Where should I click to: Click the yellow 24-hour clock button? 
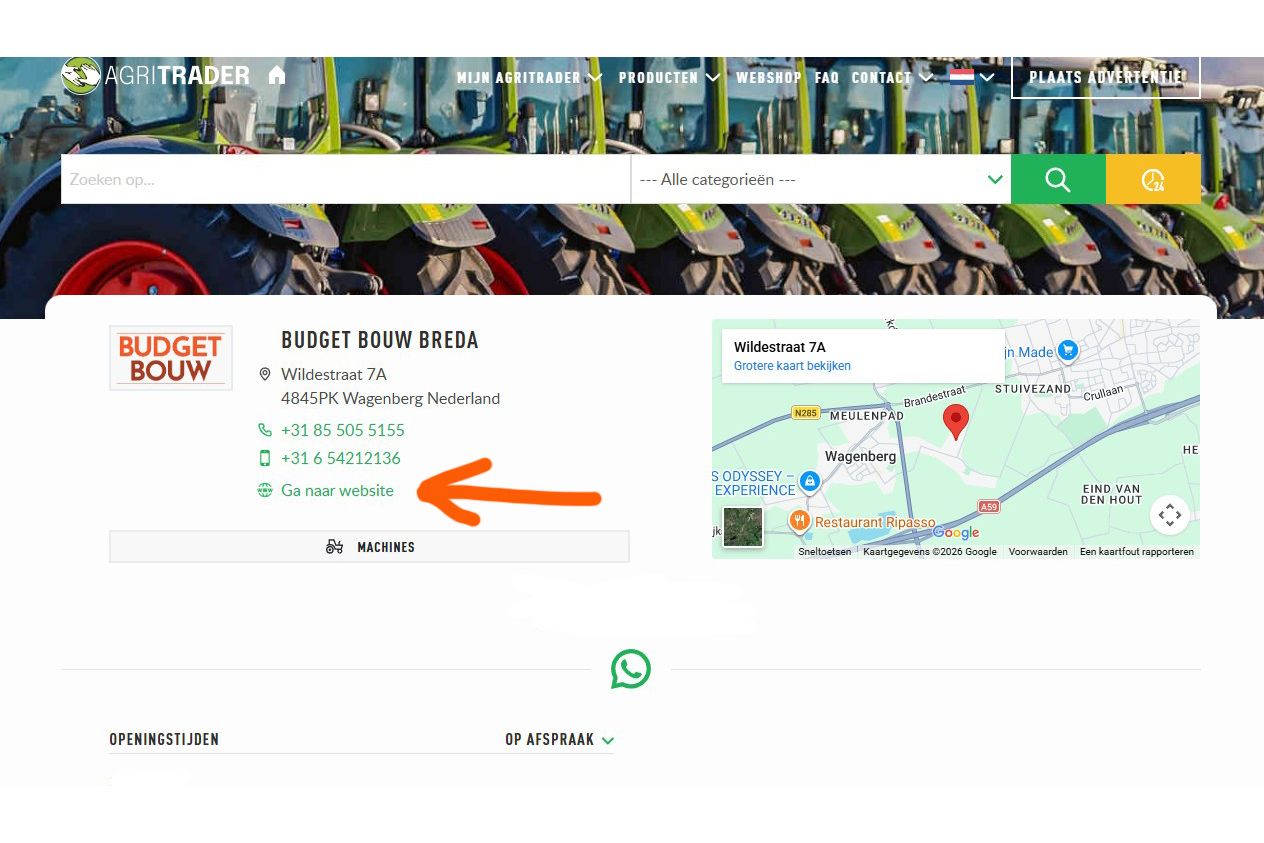coord(1152,180)
